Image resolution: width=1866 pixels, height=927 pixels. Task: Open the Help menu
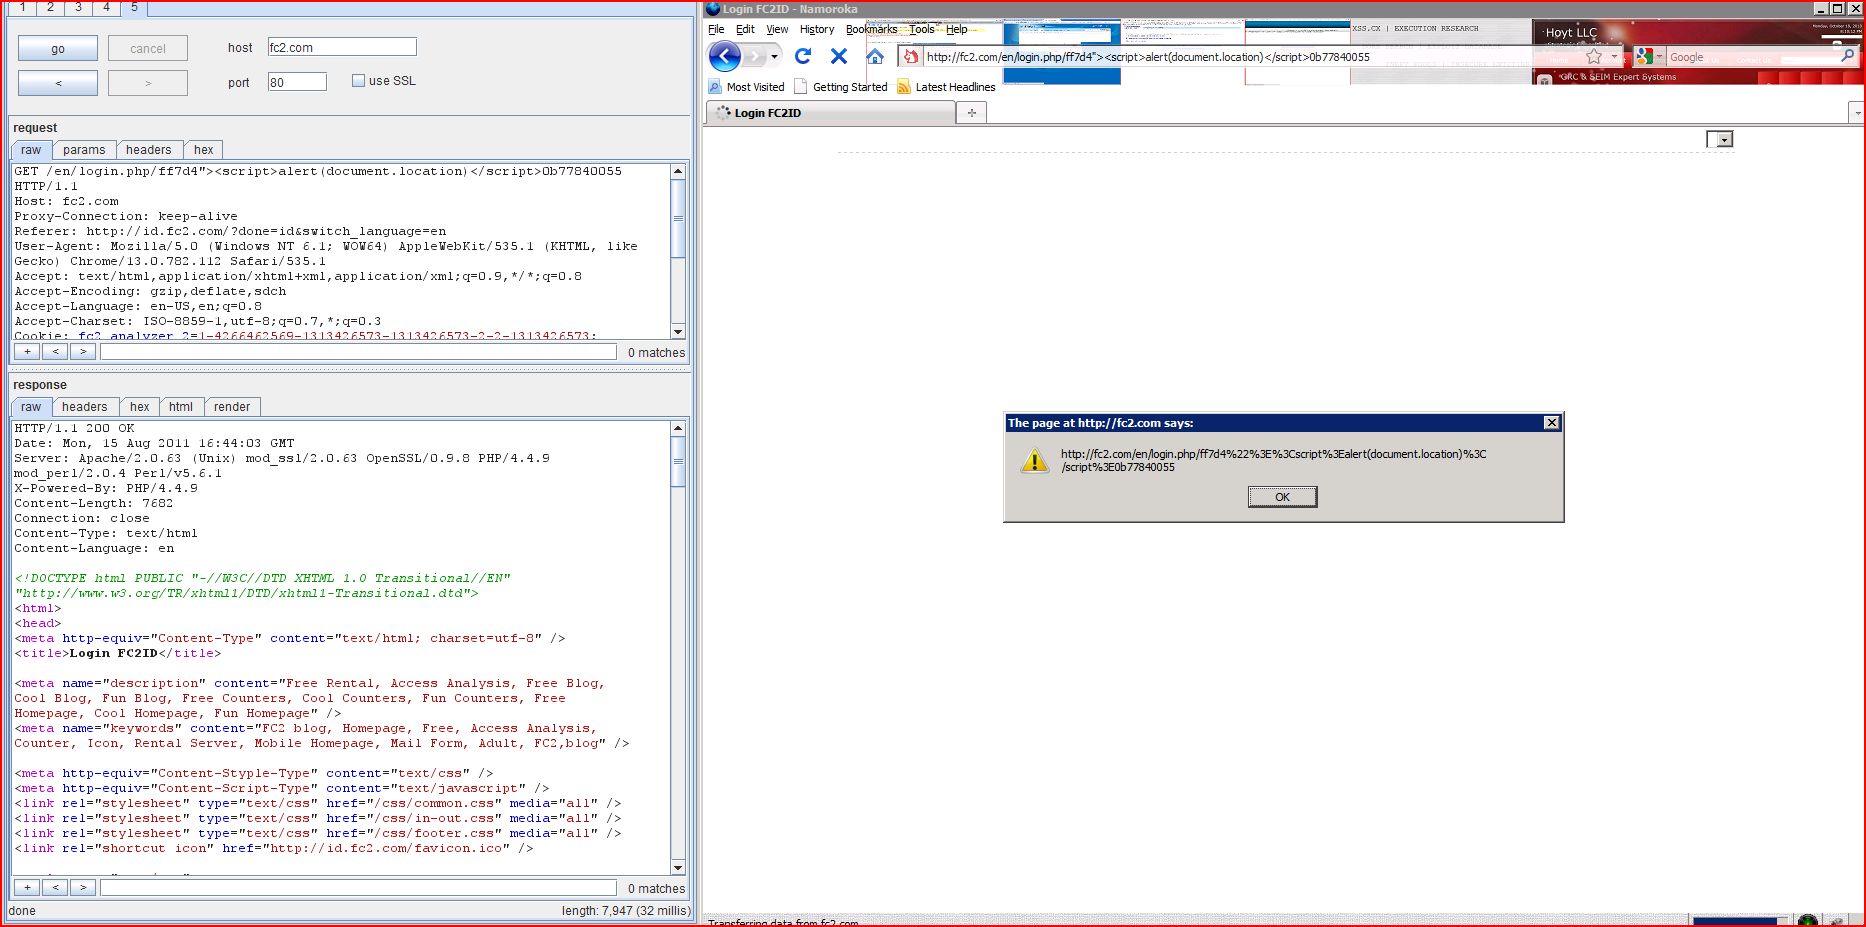point(957,29)
